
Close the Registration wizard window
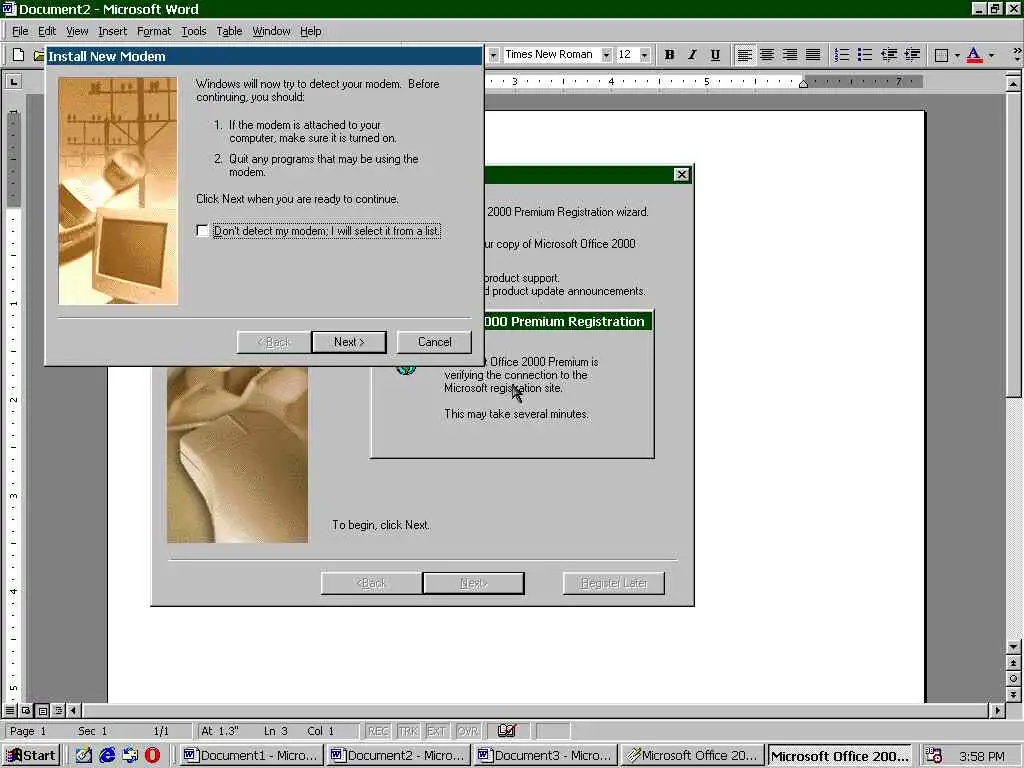click(681, 174)
